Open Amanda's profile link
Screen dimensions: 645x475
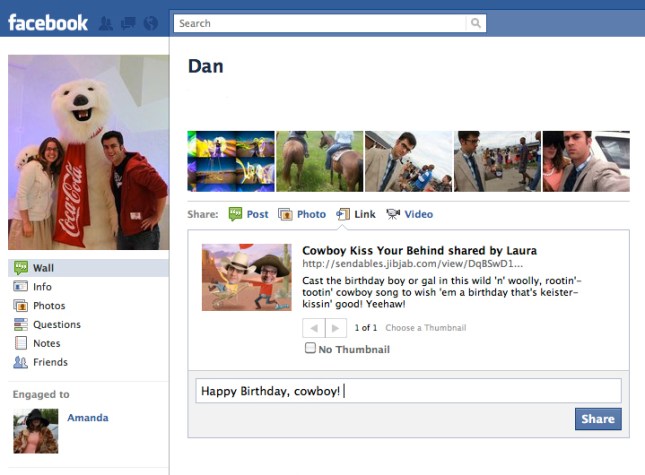[x=87, y=418]
